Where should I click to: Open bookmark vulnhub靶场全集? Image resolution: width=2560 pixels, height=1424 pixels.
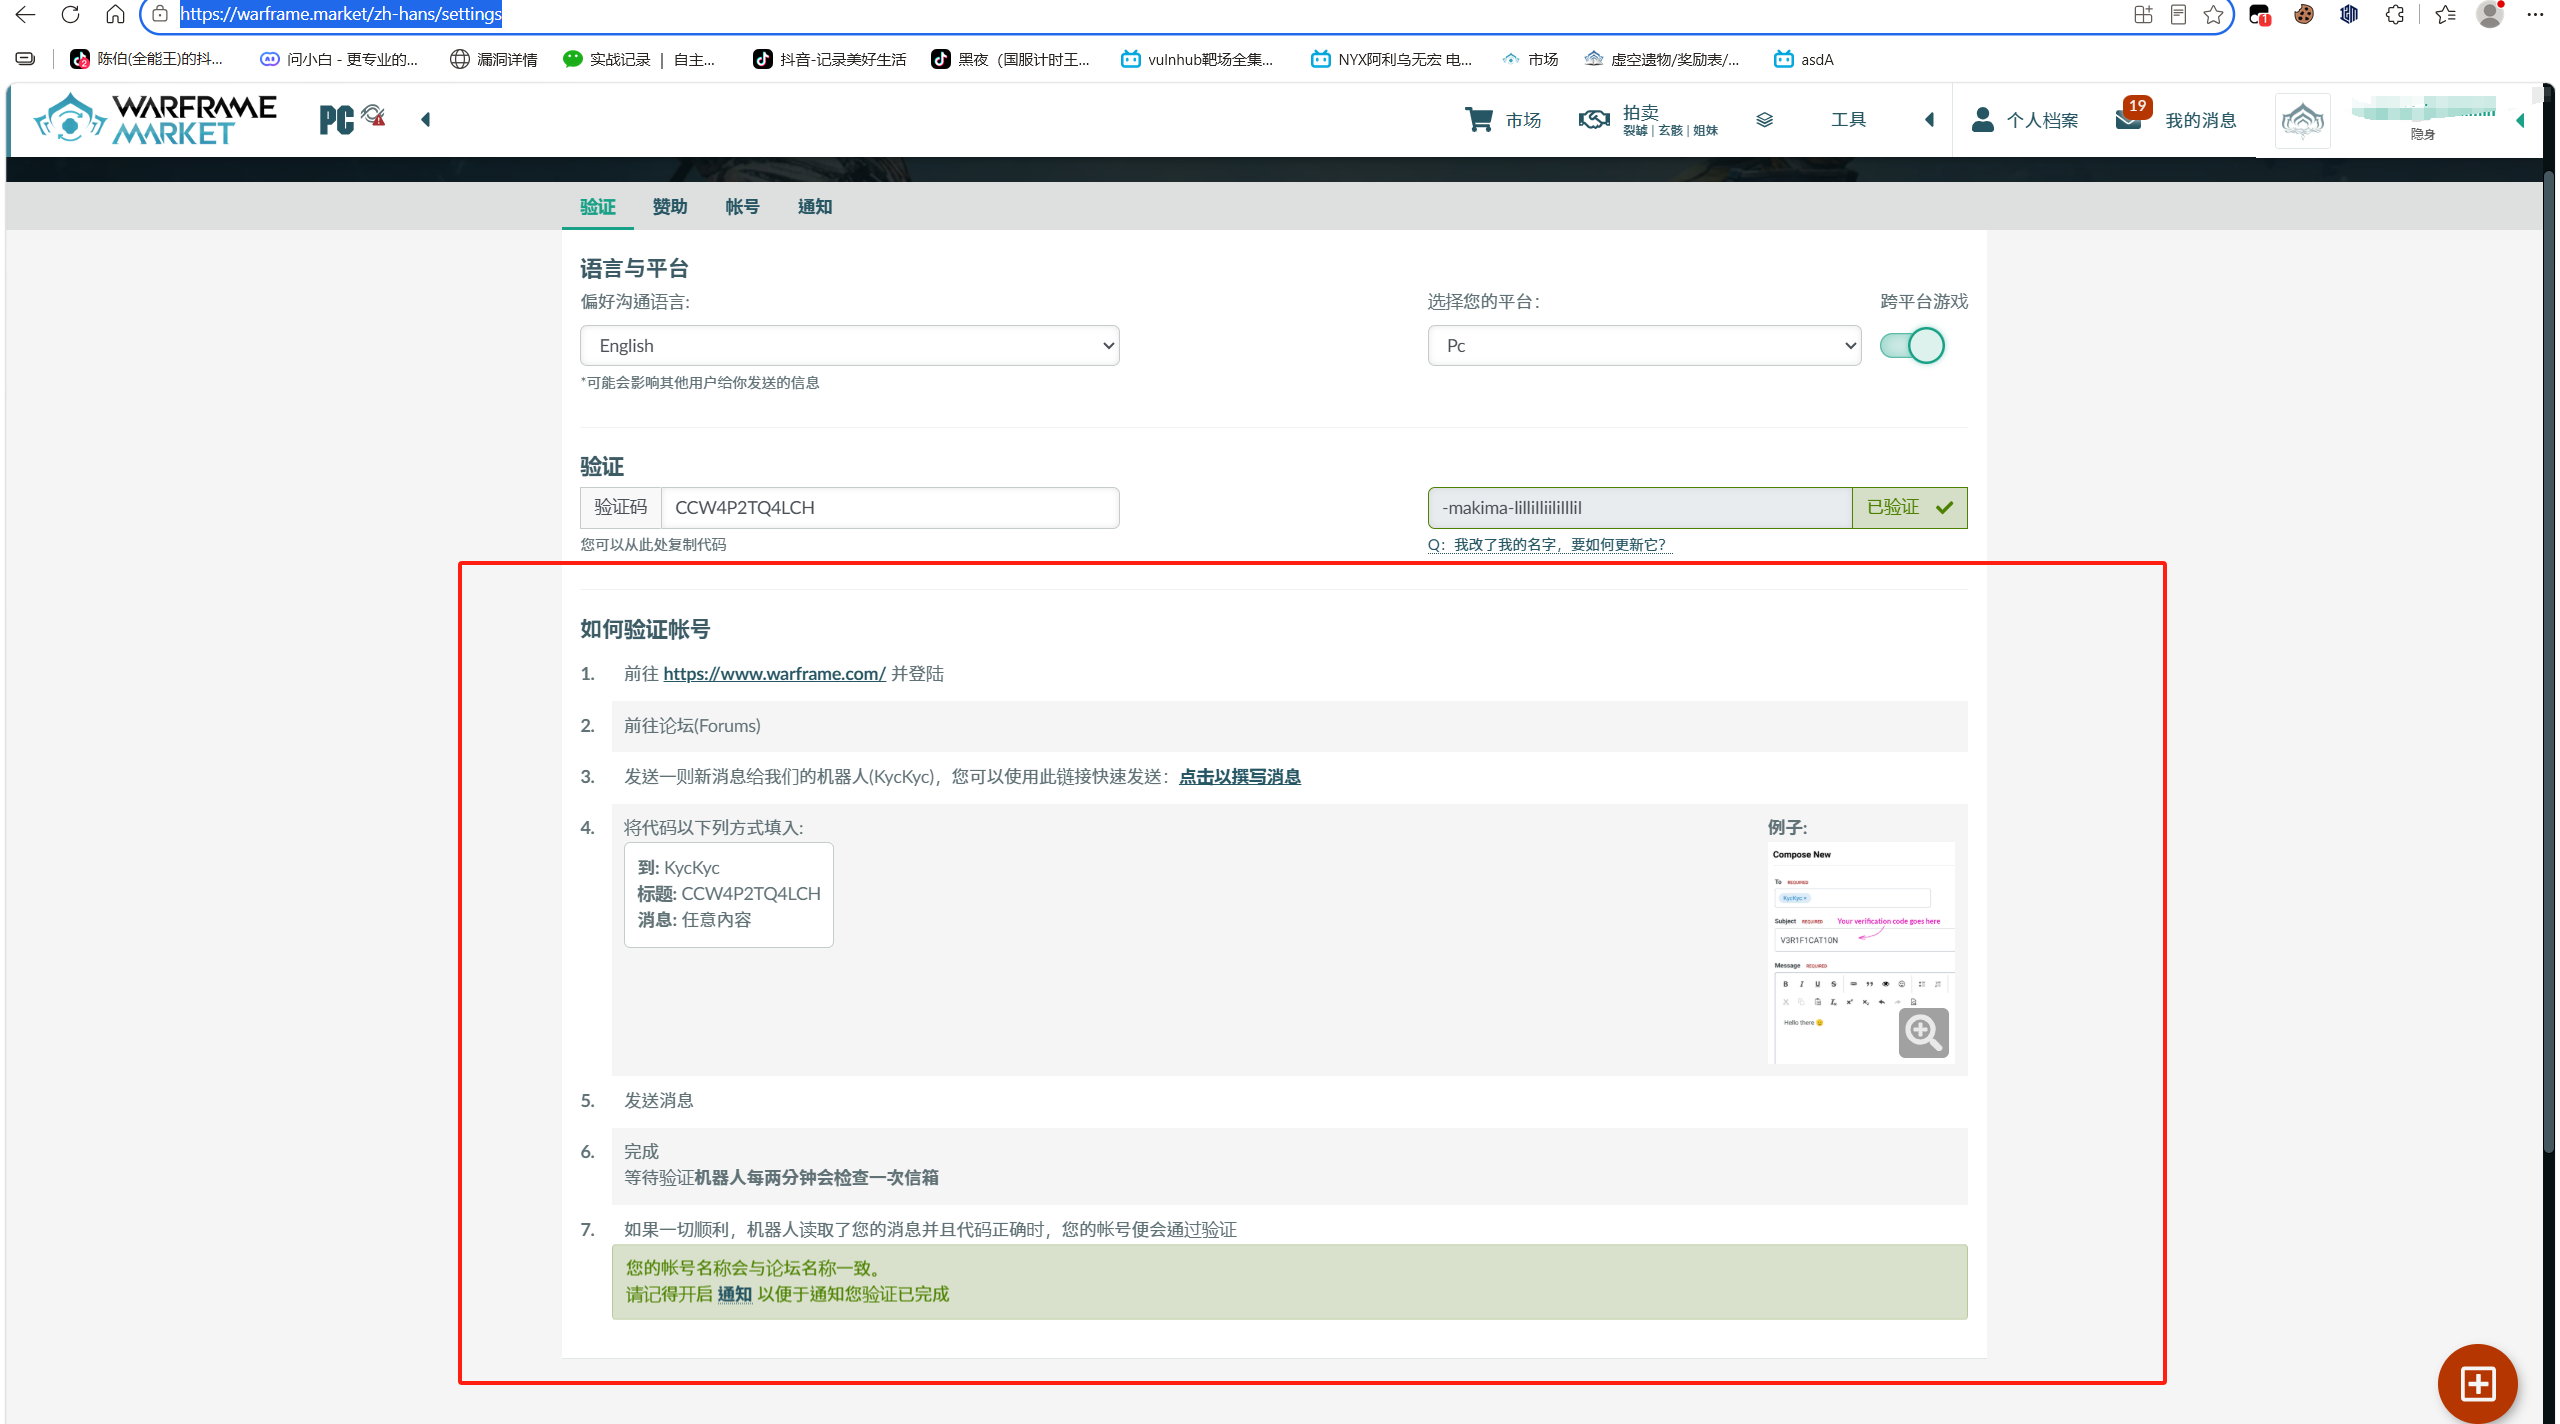tap(1197, 59)
